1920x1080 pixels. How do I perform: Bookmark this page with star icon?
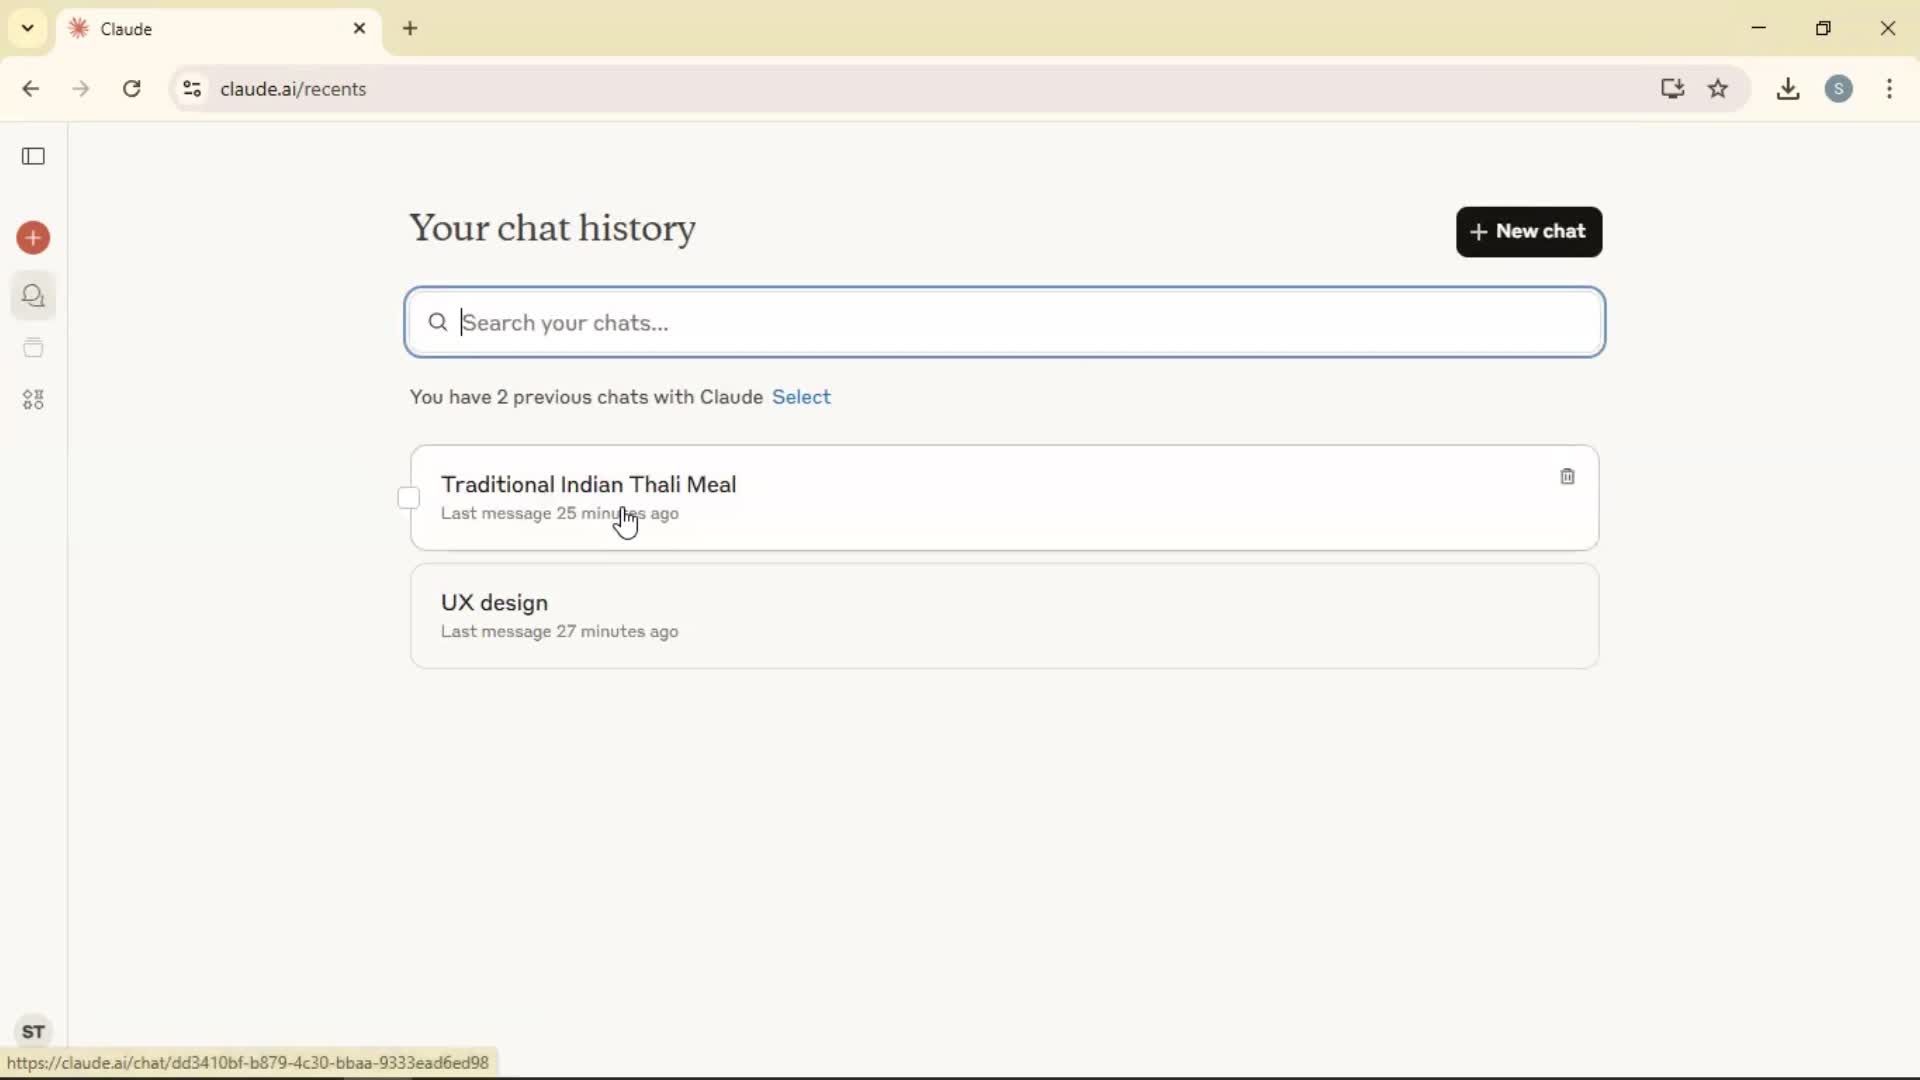click(1718, 89)
